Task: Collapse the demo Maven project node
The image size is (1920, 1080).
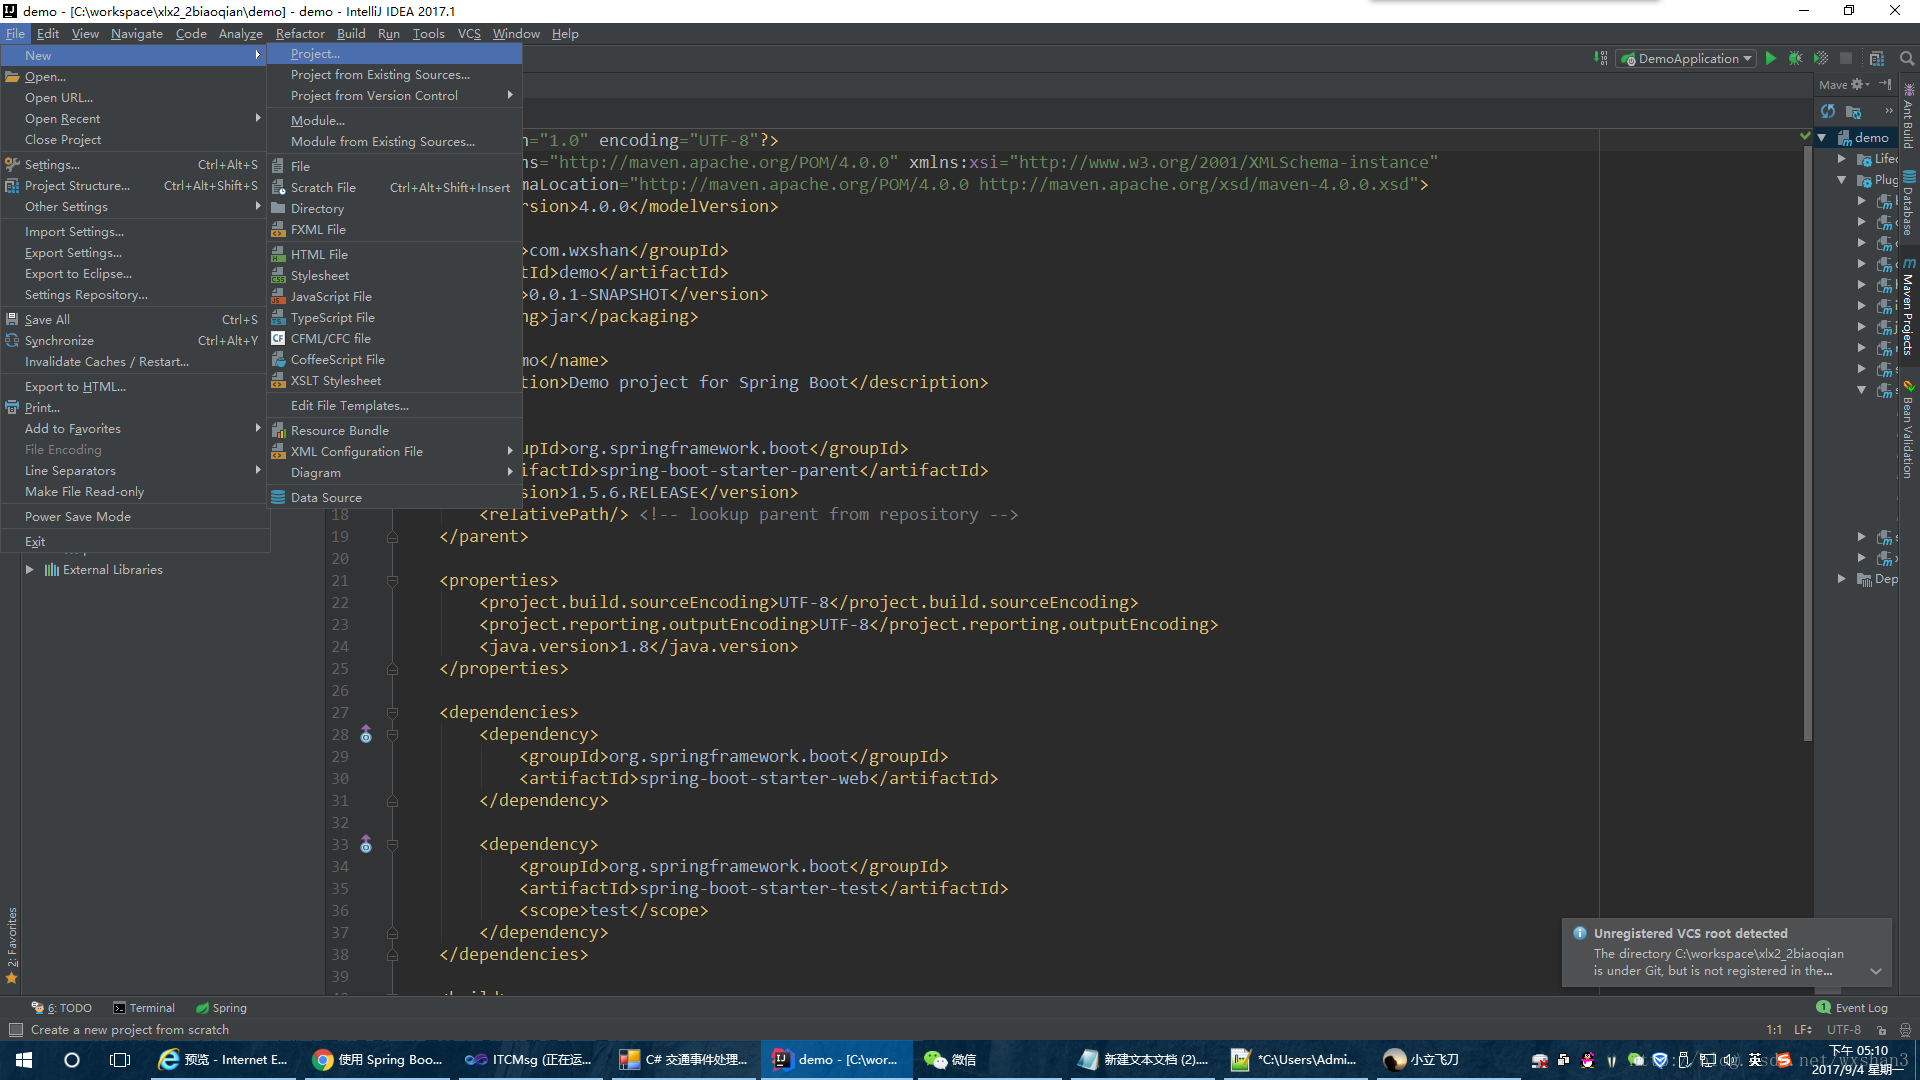Action: 1822,138
